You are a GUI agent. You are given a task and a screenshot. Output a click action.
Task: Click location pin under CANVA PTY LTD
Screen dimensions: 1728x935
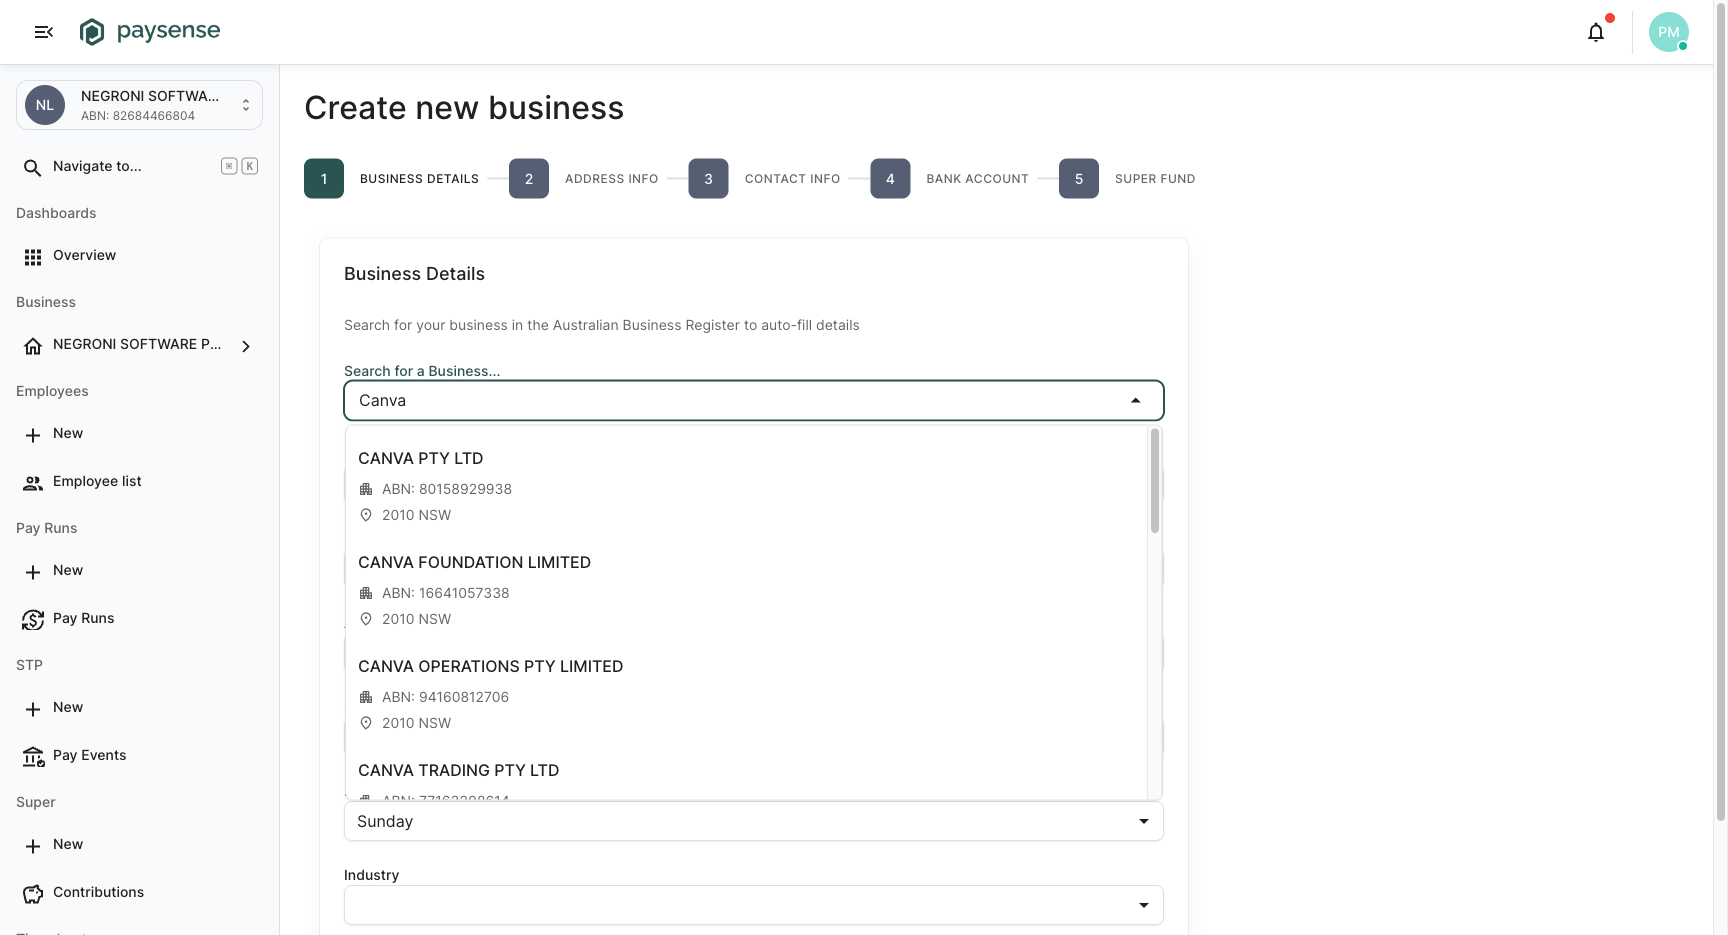[x=366, y=515]
